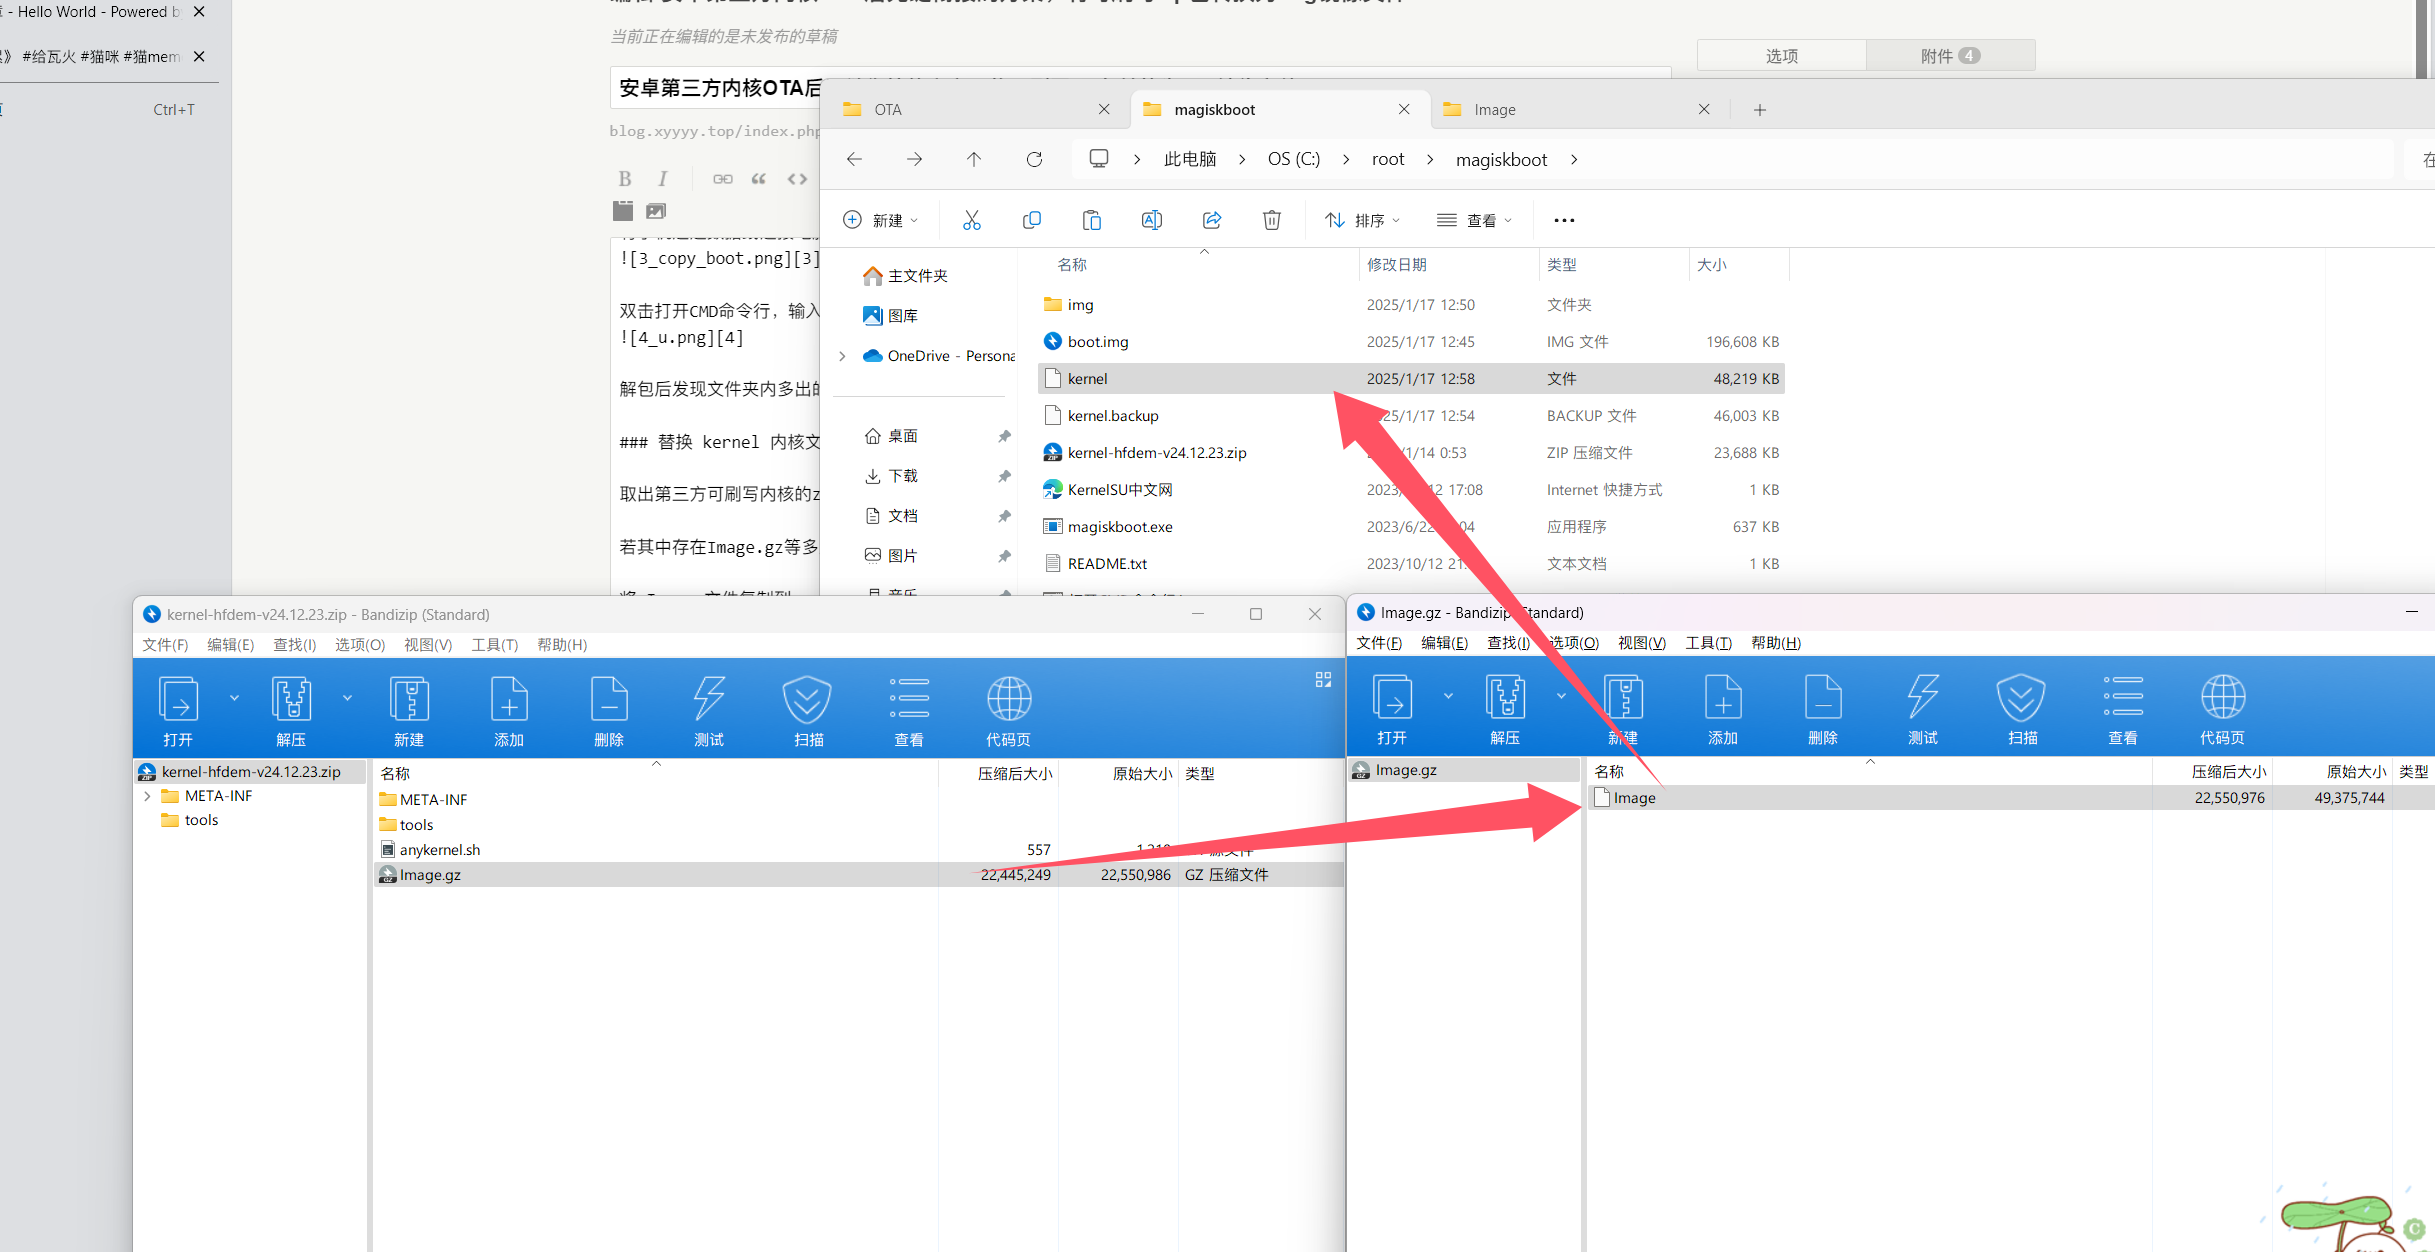Click Delete trash icon in Explorer toolbar
Image resolution: width=2435 pixels, height=1252 pixels.
pos(1272,220)
